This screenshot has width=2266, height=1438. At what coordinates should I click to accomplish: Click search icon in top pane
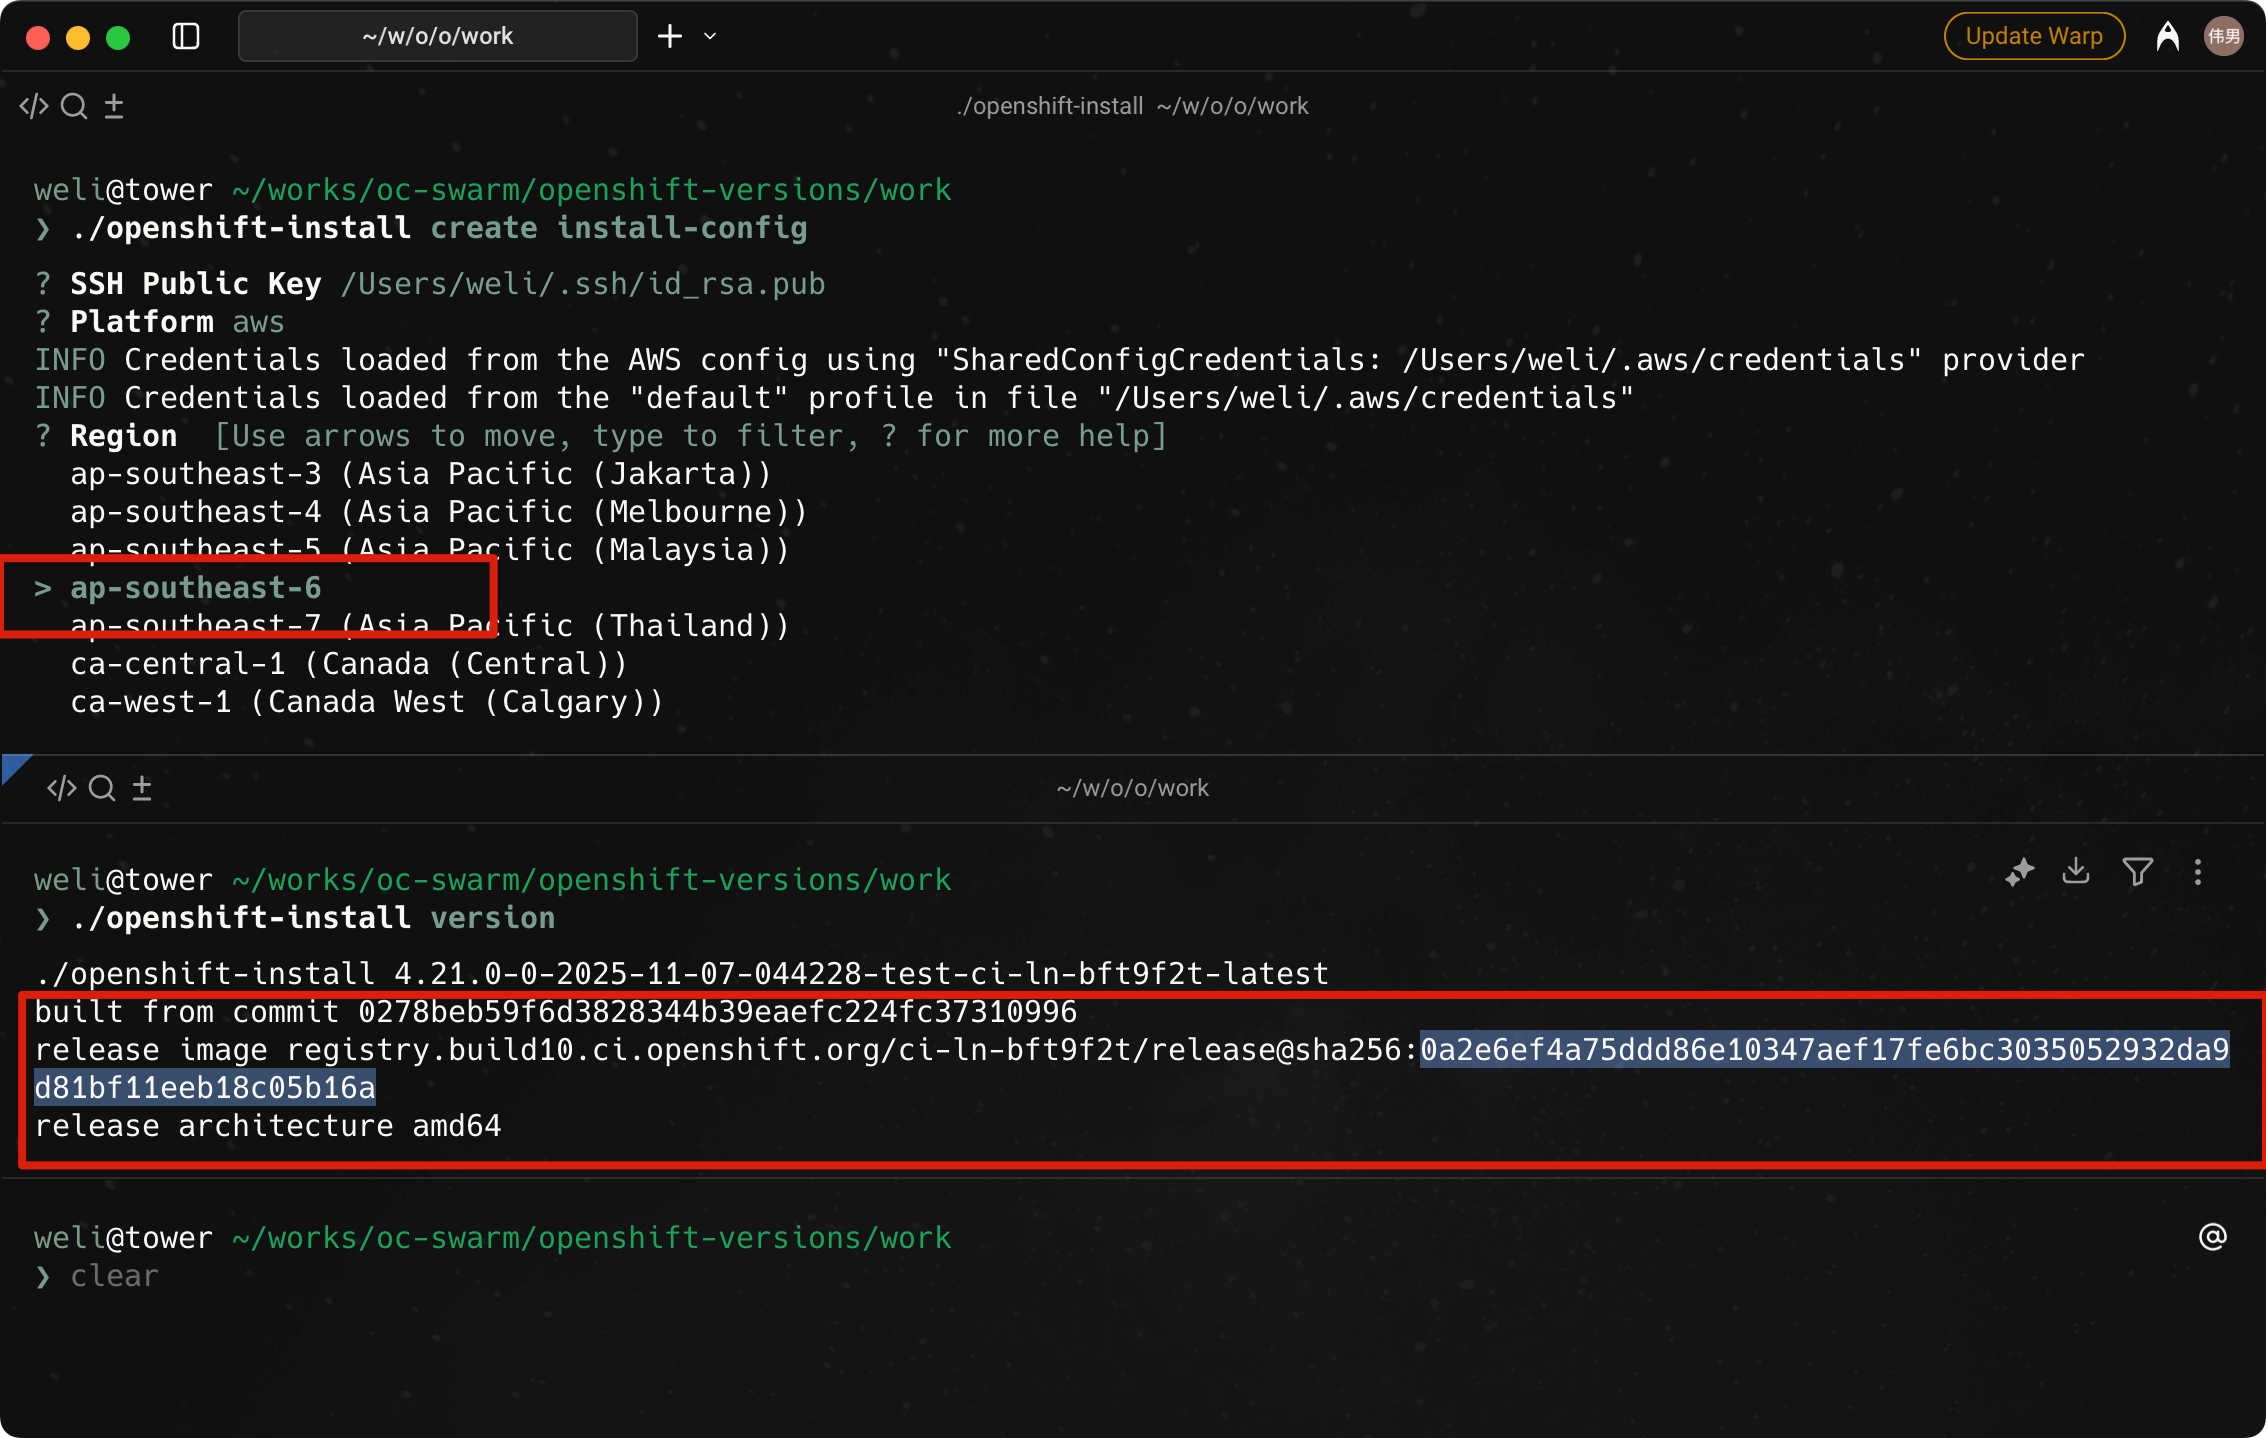(74, 106)
